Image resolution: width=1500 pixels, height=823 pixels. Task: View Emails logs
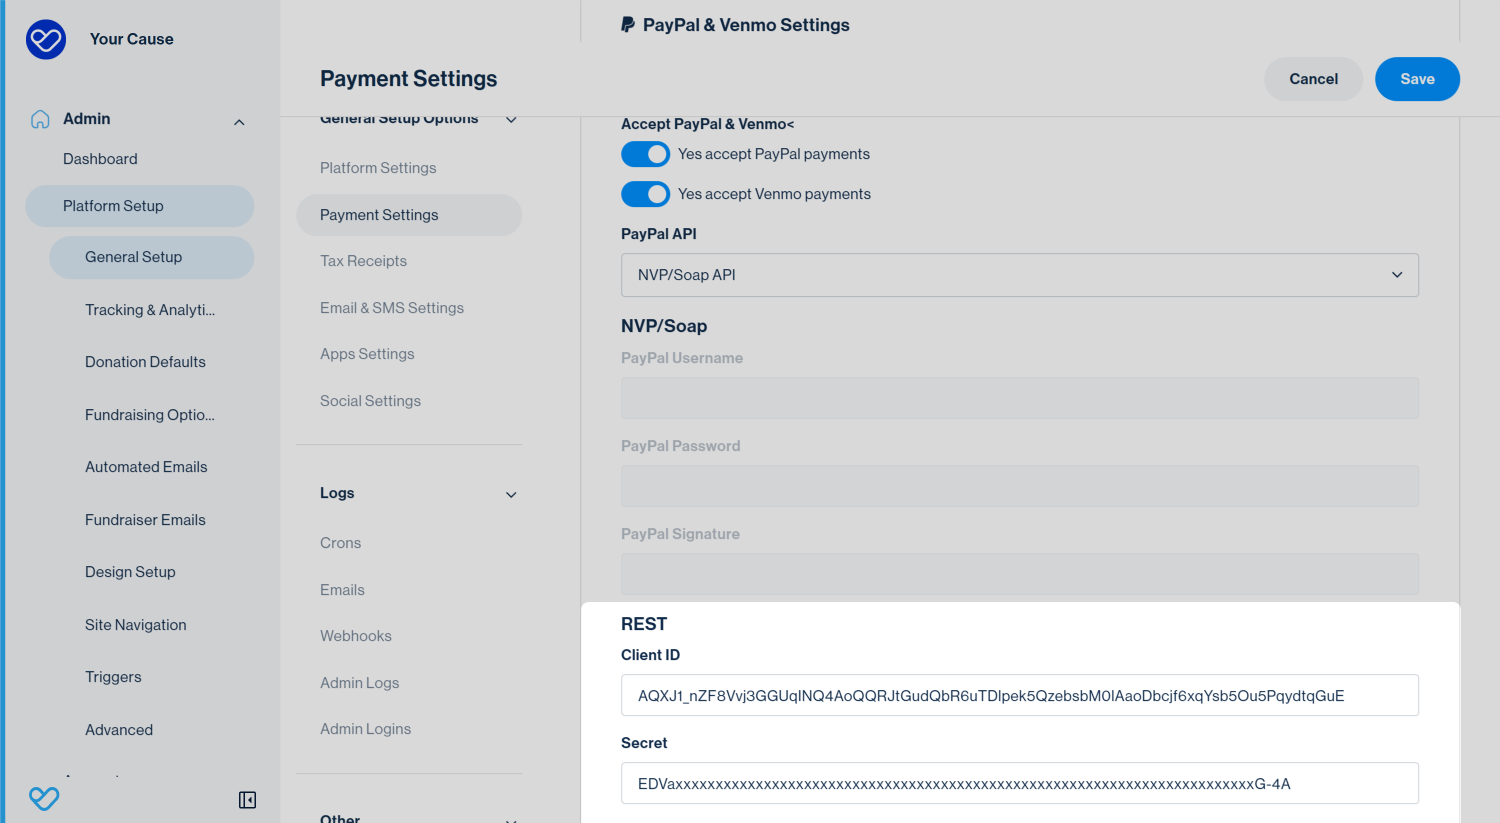point(342,590)
